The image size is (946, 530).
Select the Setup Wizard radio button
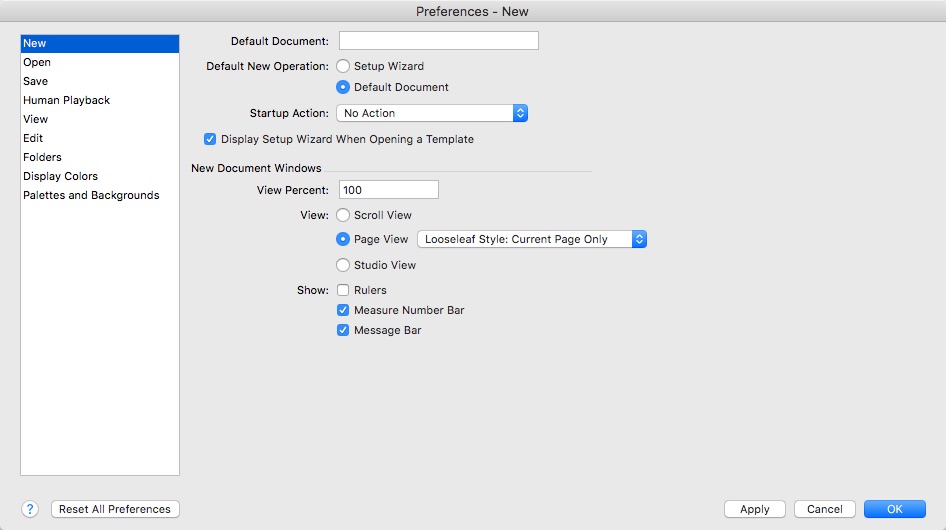coord(343,66)
